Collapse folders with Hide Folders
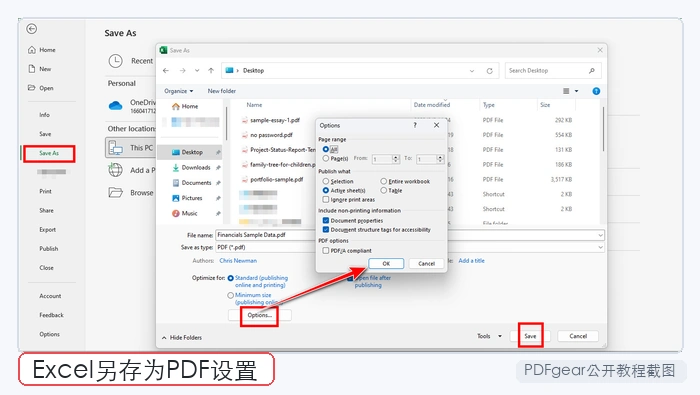 click(x=182, y=338)
